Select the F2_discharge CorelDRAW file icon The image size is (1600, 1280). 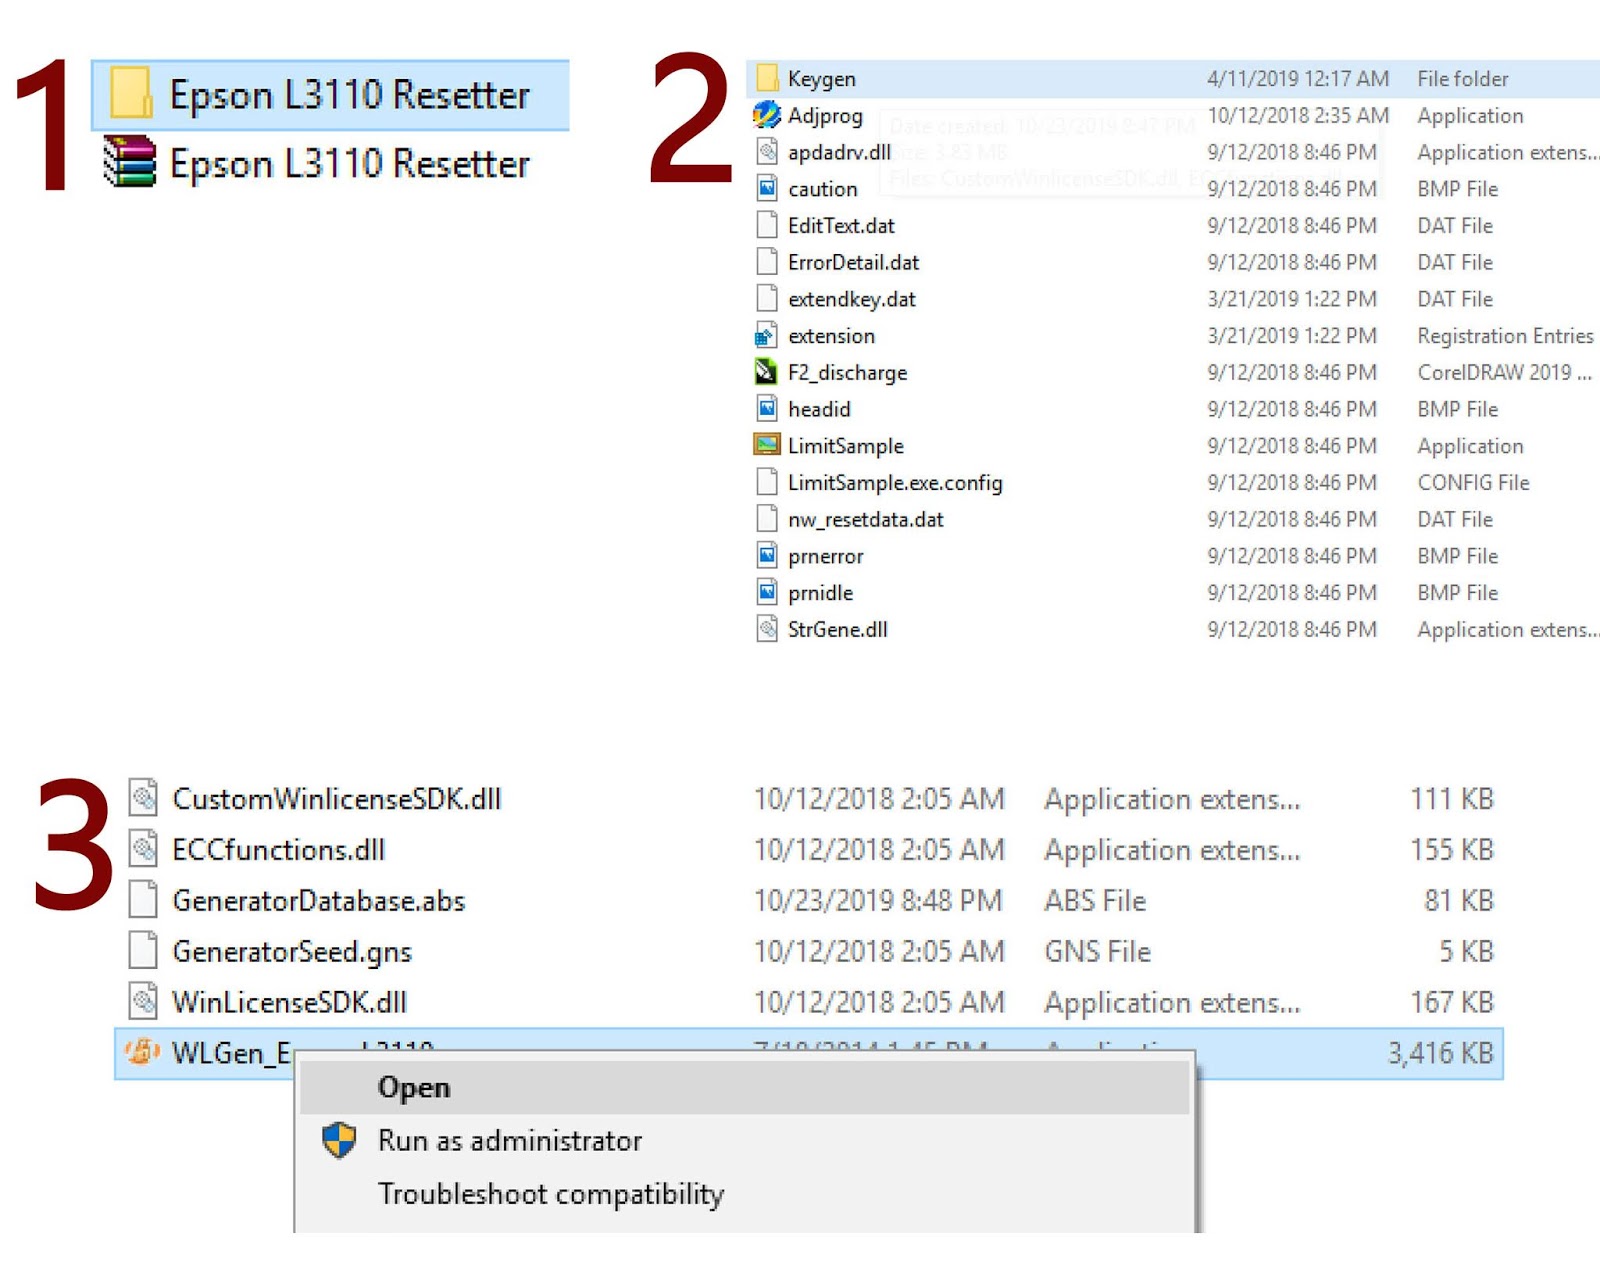pos(765,372)
